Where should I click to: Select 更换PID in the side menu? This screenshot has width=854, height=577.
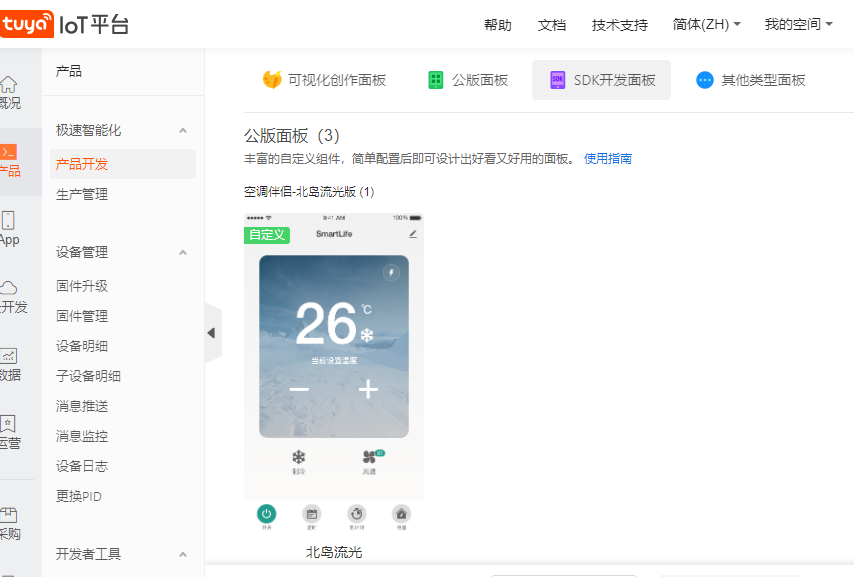pyautogui.click(x=79, y=496)
